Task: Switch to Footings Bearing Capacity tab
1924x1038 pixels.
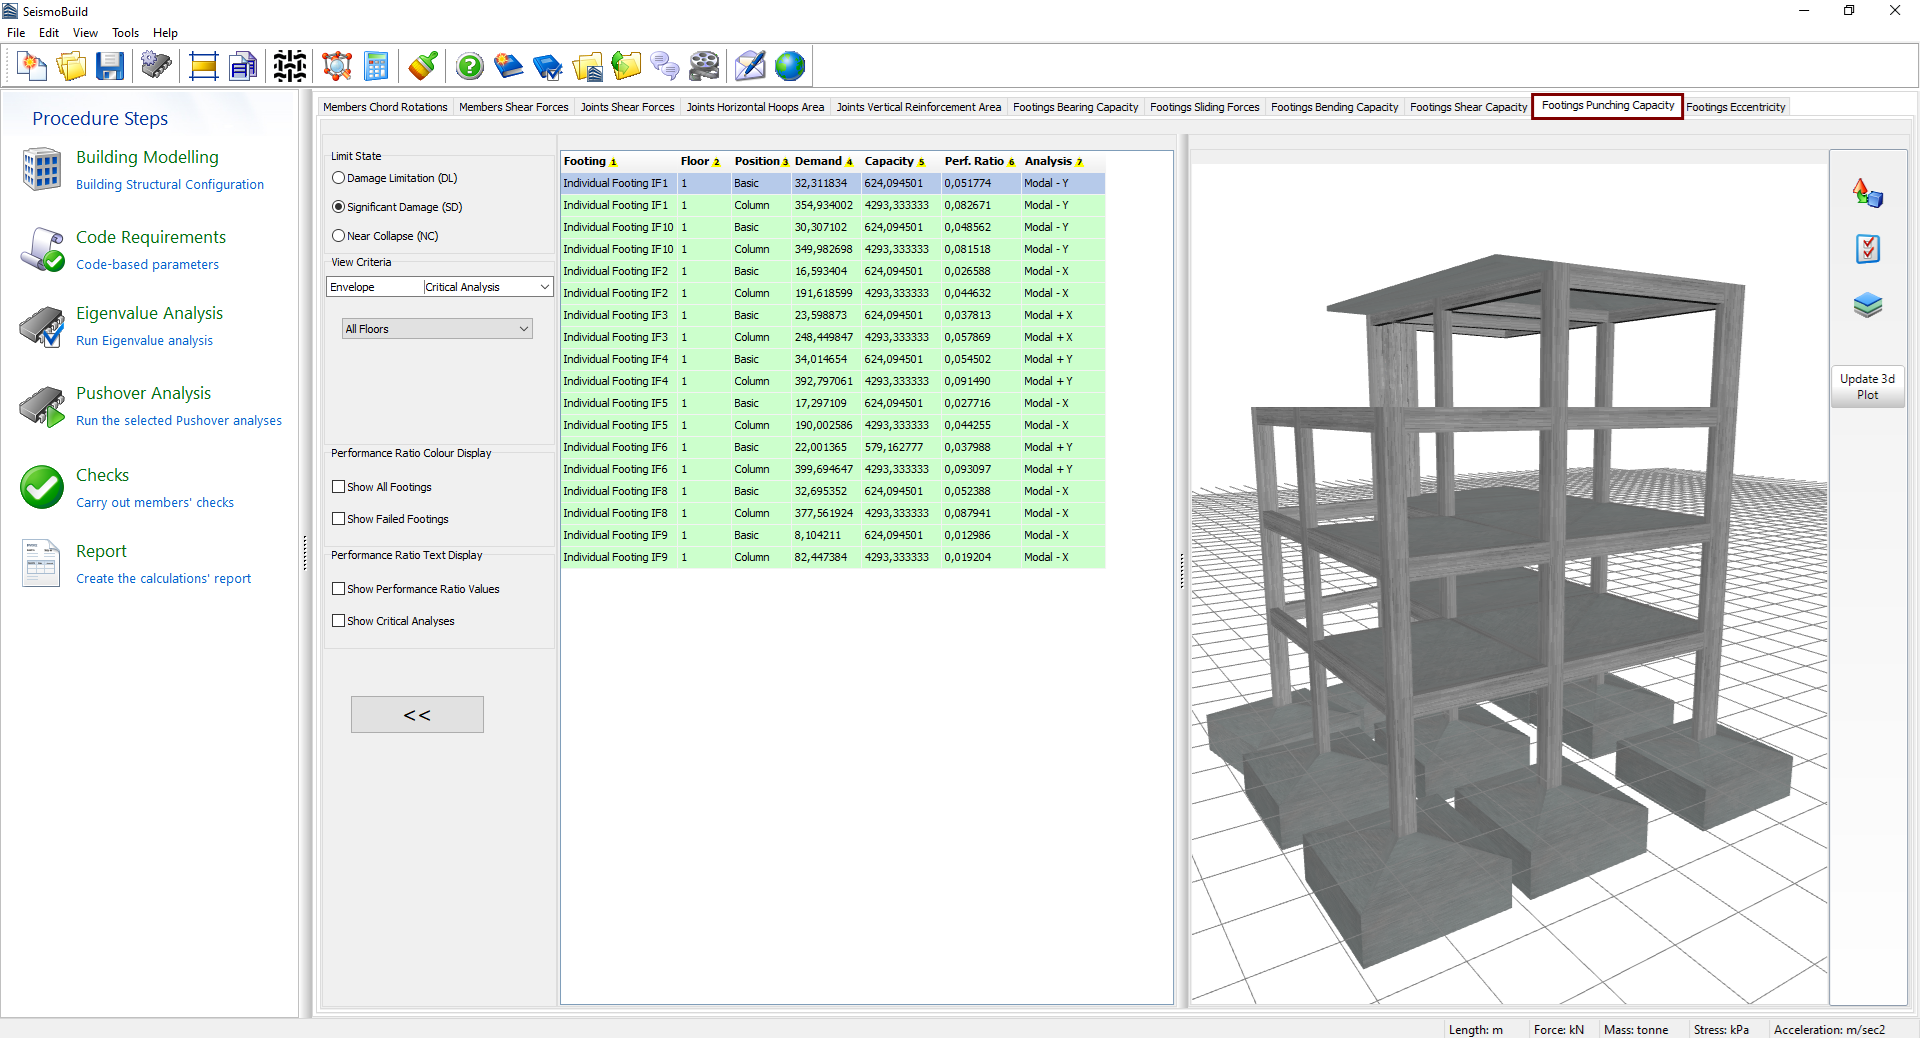Action: click(x=1075, y=107)
